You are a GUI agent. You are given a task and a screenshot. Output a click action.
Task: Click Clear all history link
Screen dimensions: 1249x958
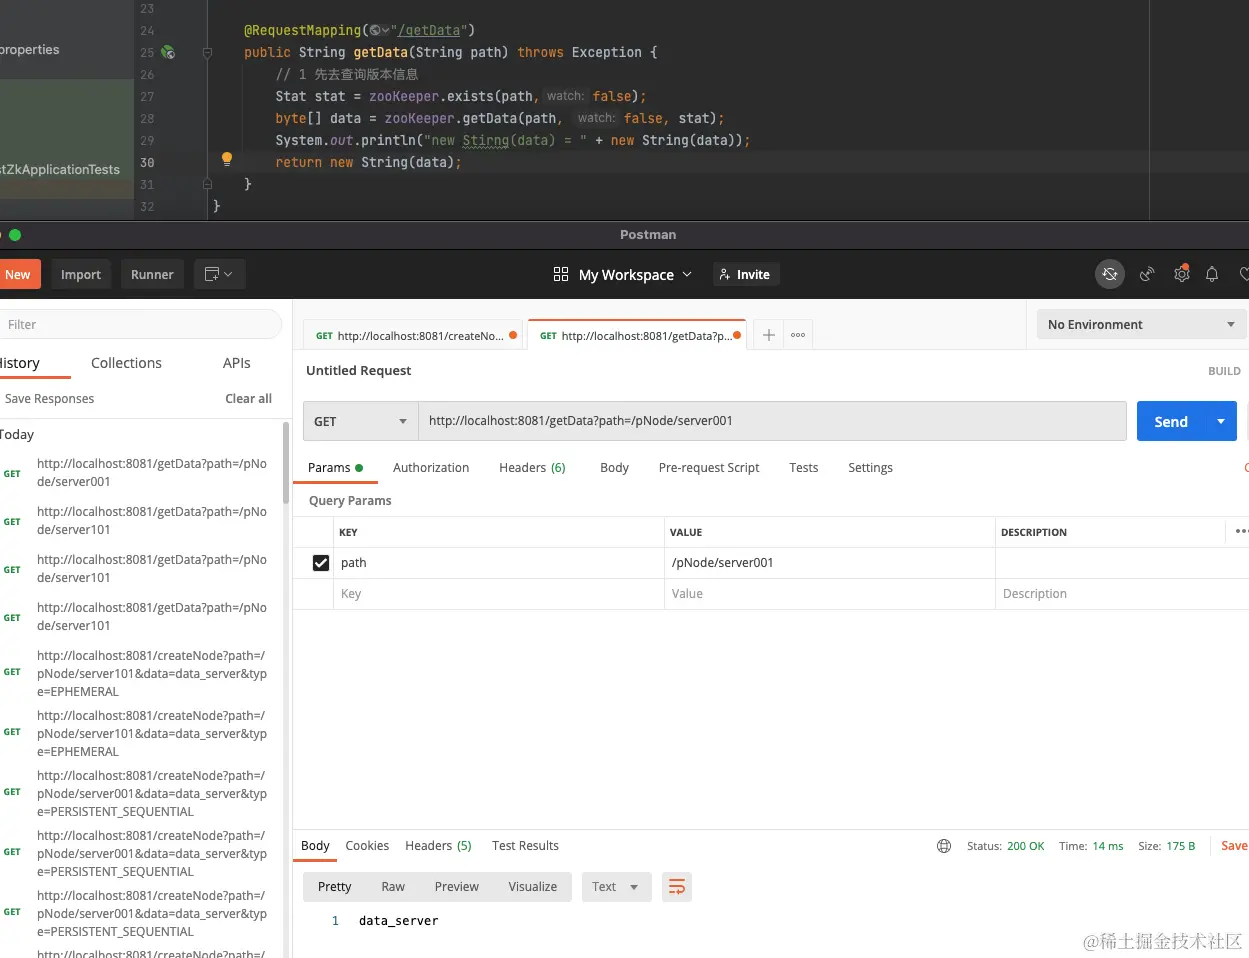pos(248,398)
